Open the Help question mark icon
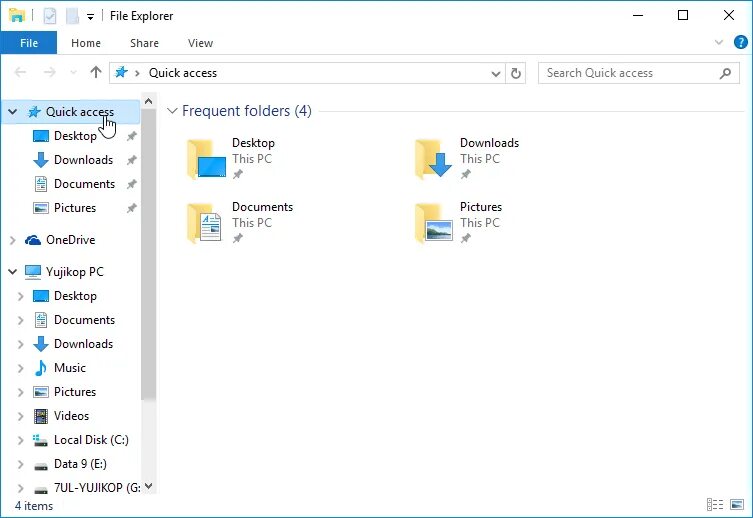 pos(741,42)
